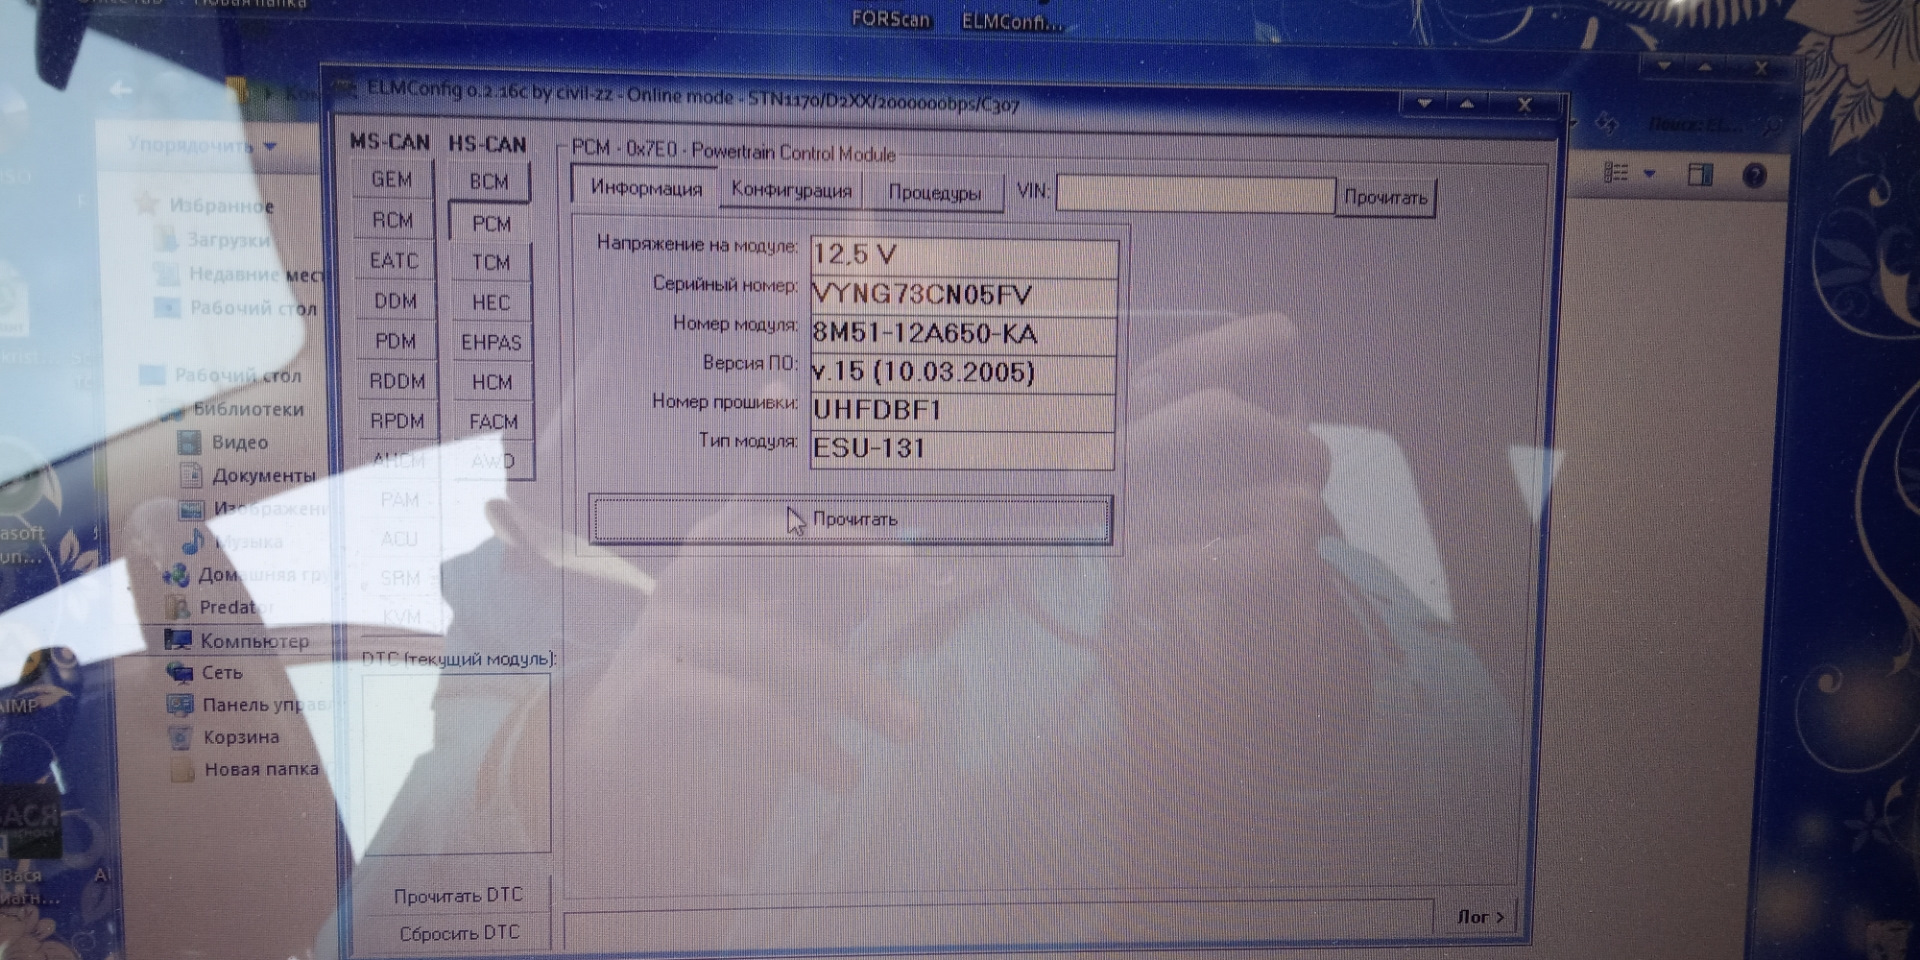
Task: Click Прочитать button next to VIN field
Action: (1386, 197)
